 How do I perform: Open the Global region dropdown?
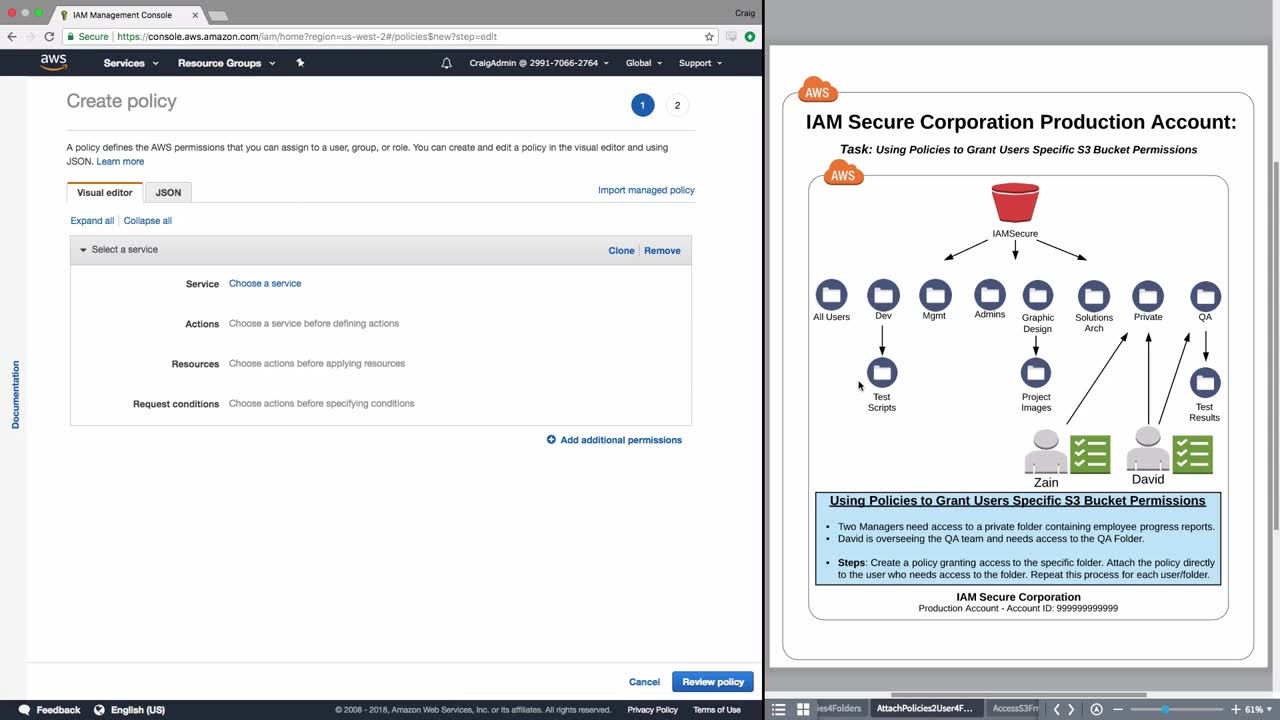pyautogui.click(x=644, y=63)
